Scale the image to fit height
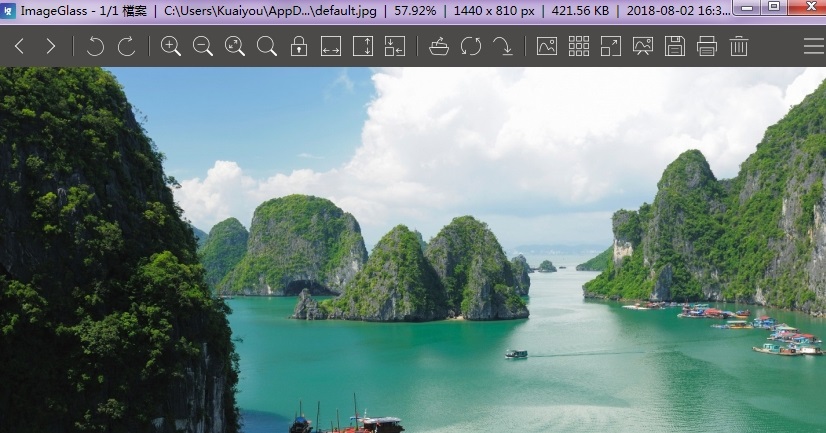 point(363,46)
